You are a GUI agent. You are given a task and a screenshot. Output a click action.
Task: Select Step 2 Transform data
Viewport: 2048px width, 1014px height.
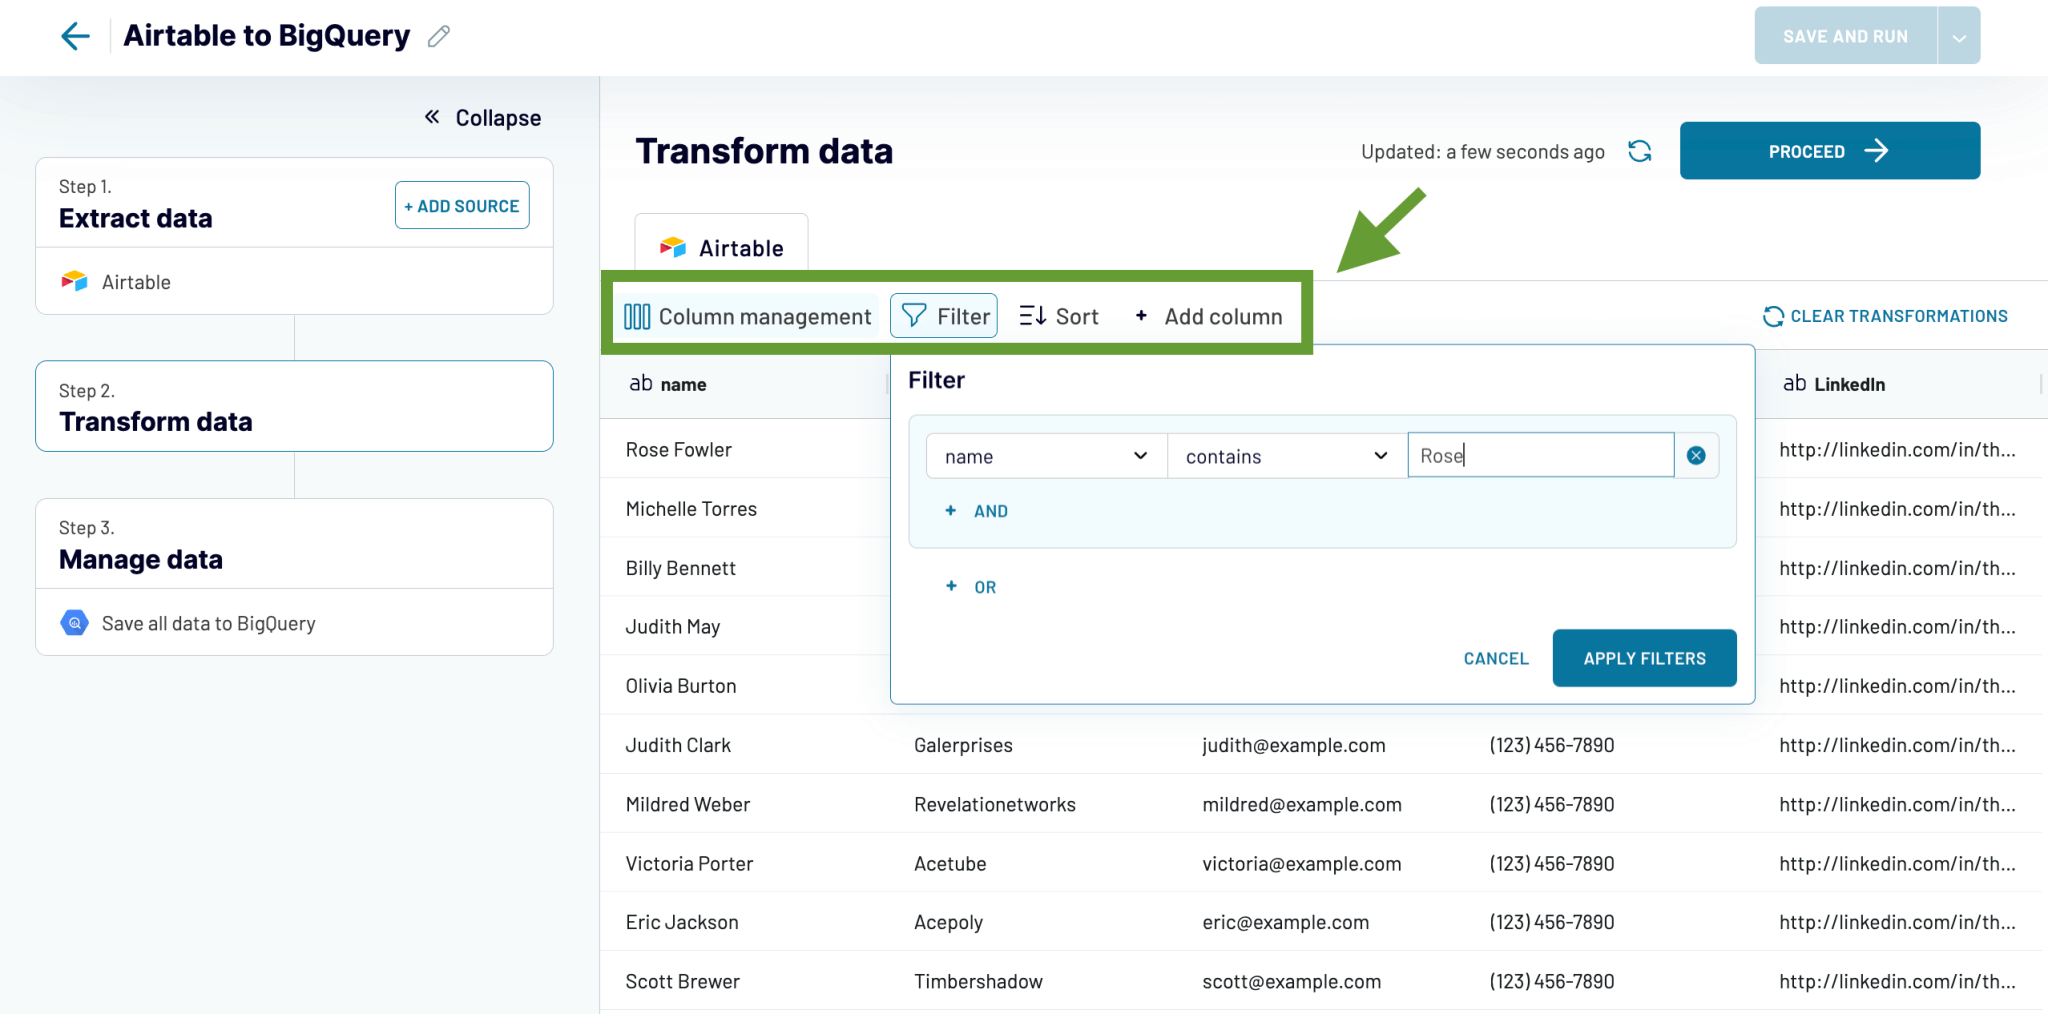294,406
